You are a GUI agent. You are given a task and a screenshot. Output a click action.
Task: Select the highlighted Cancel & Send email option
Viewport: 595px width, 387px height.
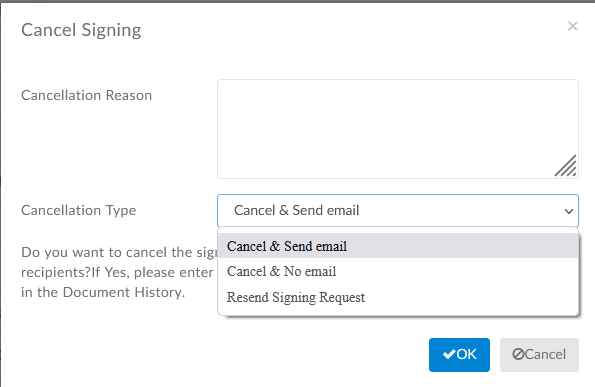pyautogui.click(x=398, y=246)
